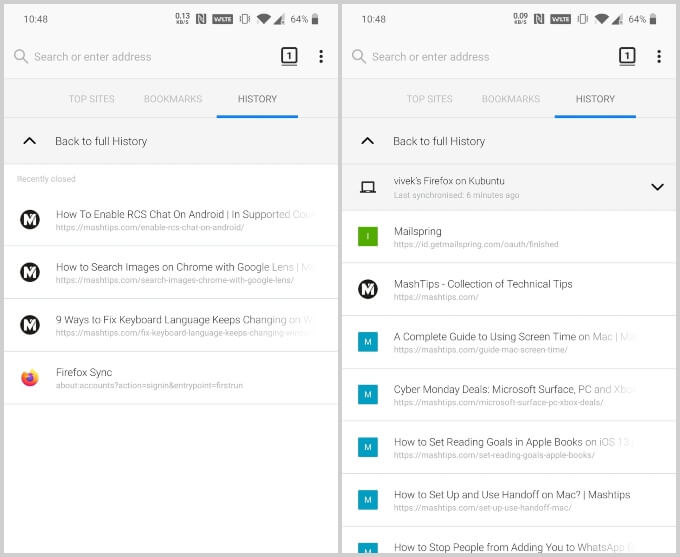Tap Wi-Fi icon in right status bar
Screen dimensions: 680x557
click(x=602, y=19)
